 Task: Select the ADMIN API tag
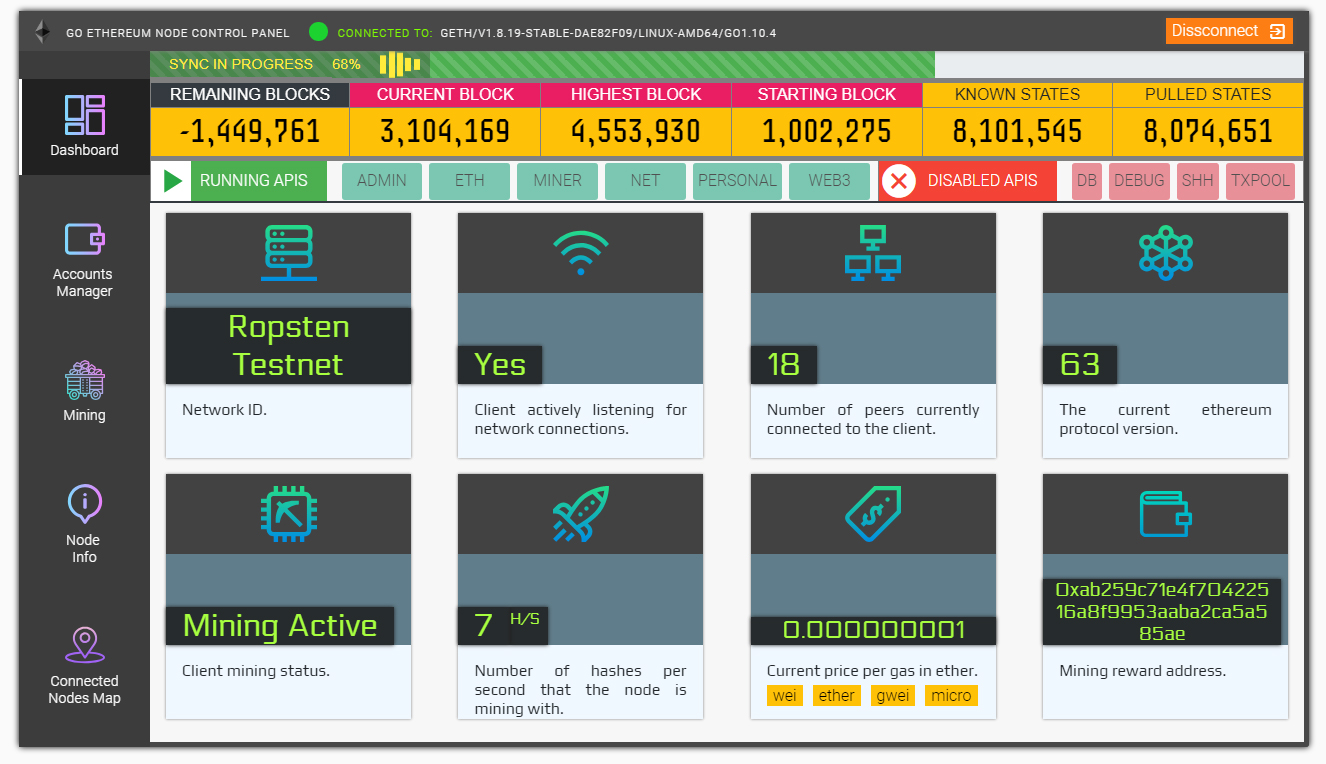pyautogui.click(x=382, y=181)
